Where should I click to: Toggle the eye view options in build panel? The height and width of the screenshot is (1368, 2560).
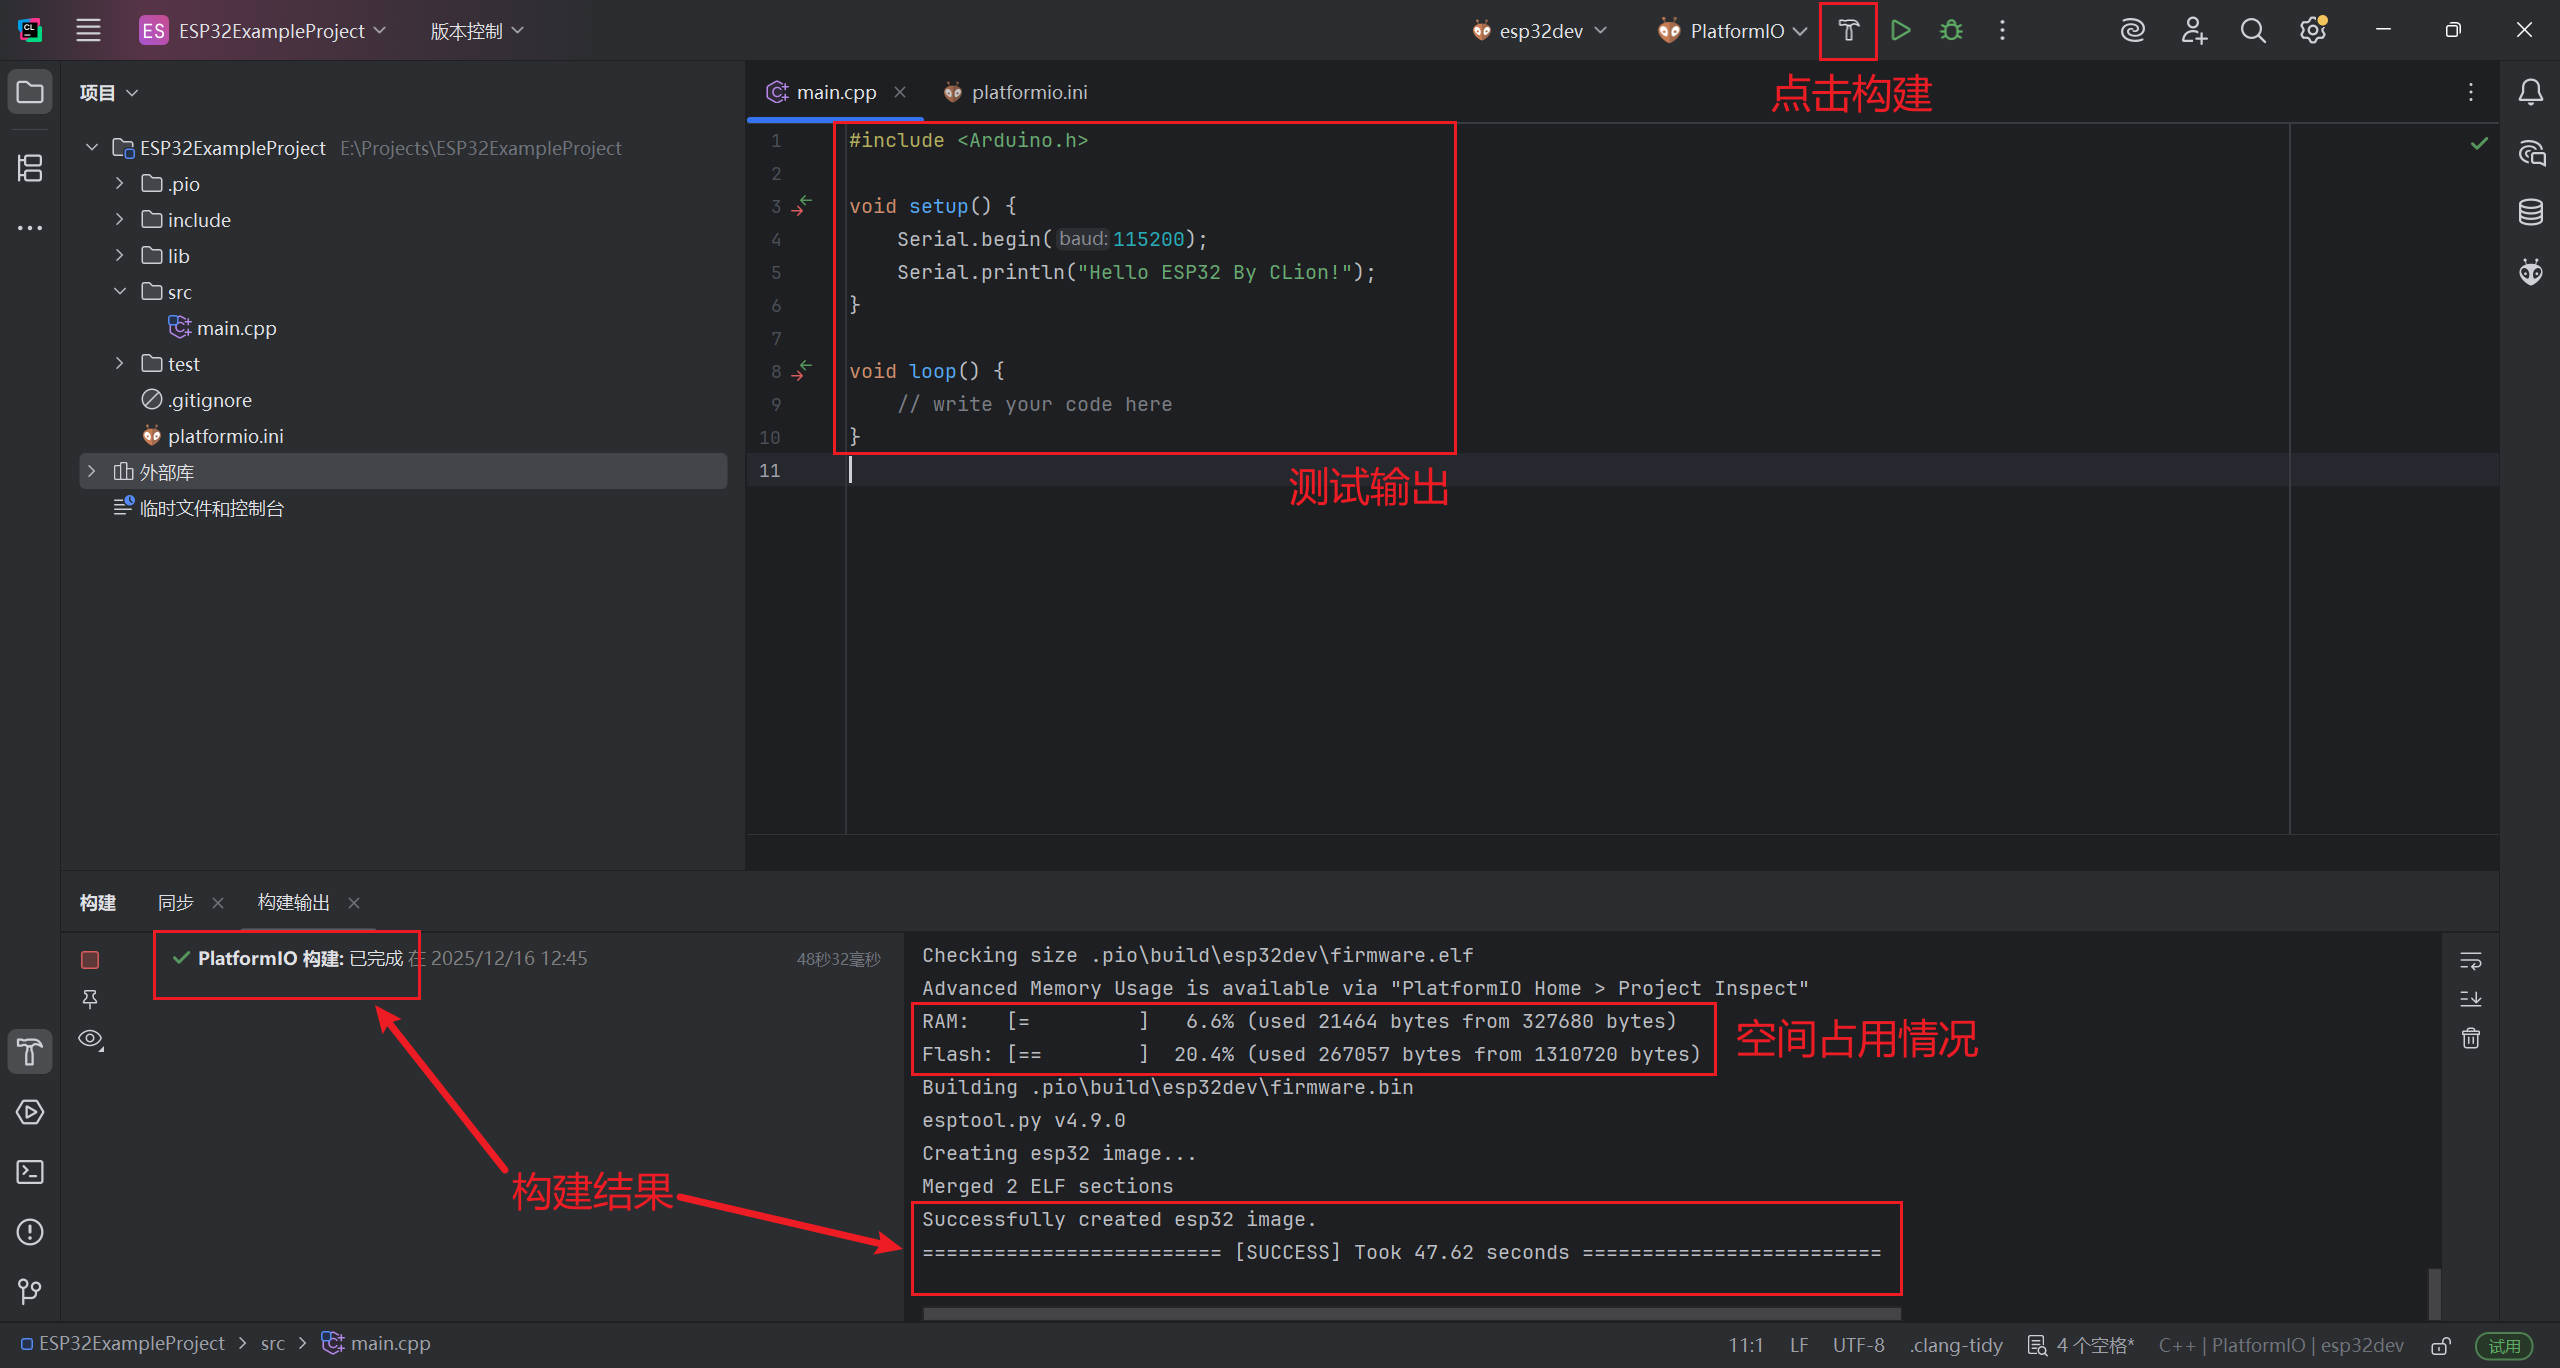[x=91, y=1039]
